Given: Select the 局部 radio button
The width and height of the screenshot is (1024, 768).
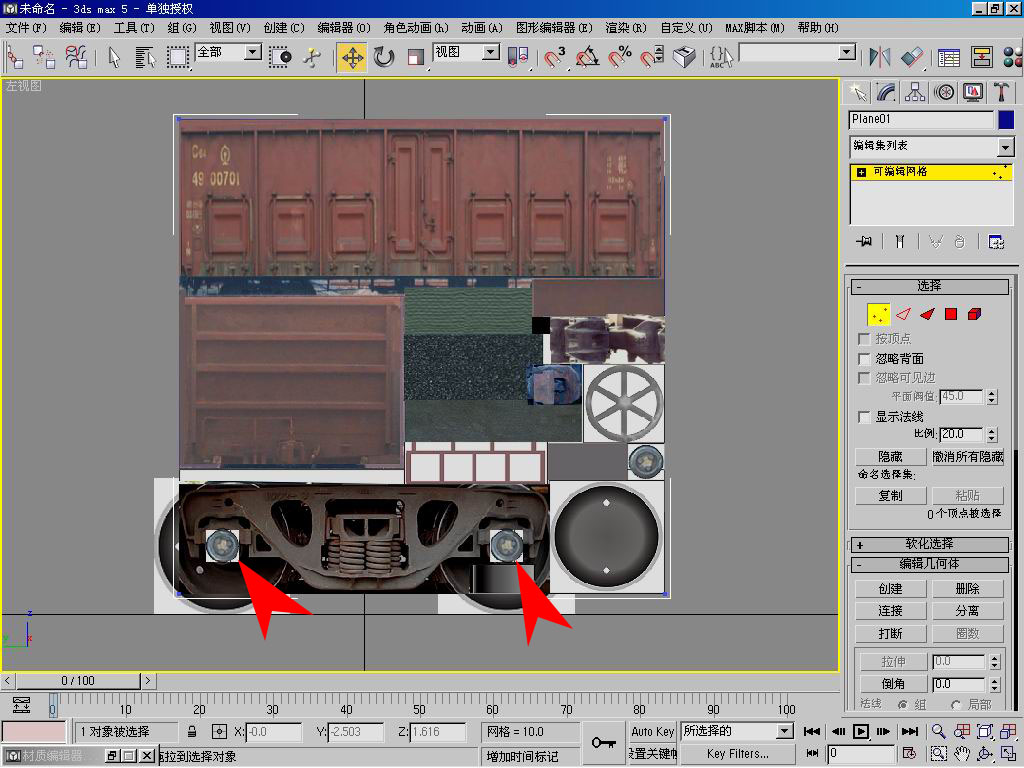Looking at the screenshot, I should 956,705.
